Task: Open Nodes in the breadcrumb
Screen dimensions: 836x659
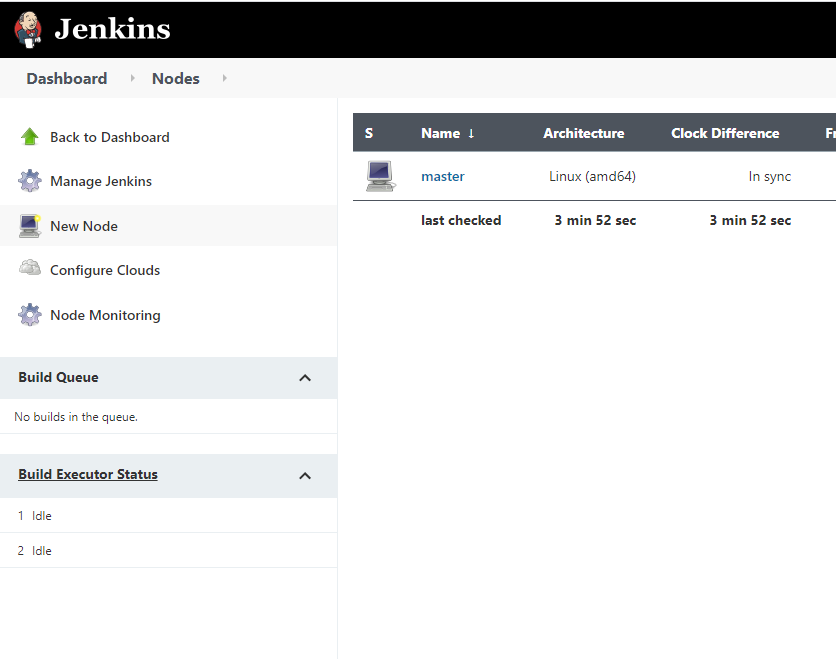Action: coord(175,78)
